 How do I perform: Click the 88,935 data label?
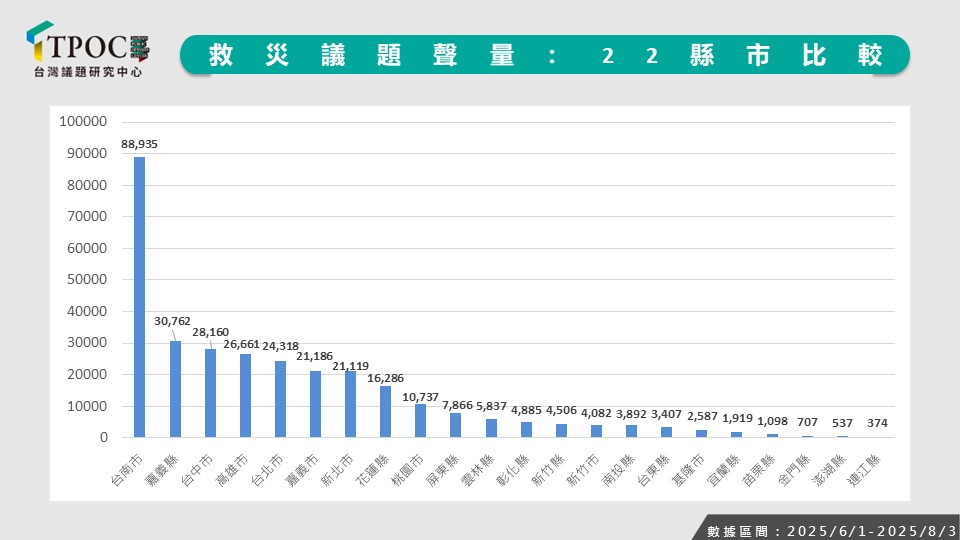coord(139,144)
